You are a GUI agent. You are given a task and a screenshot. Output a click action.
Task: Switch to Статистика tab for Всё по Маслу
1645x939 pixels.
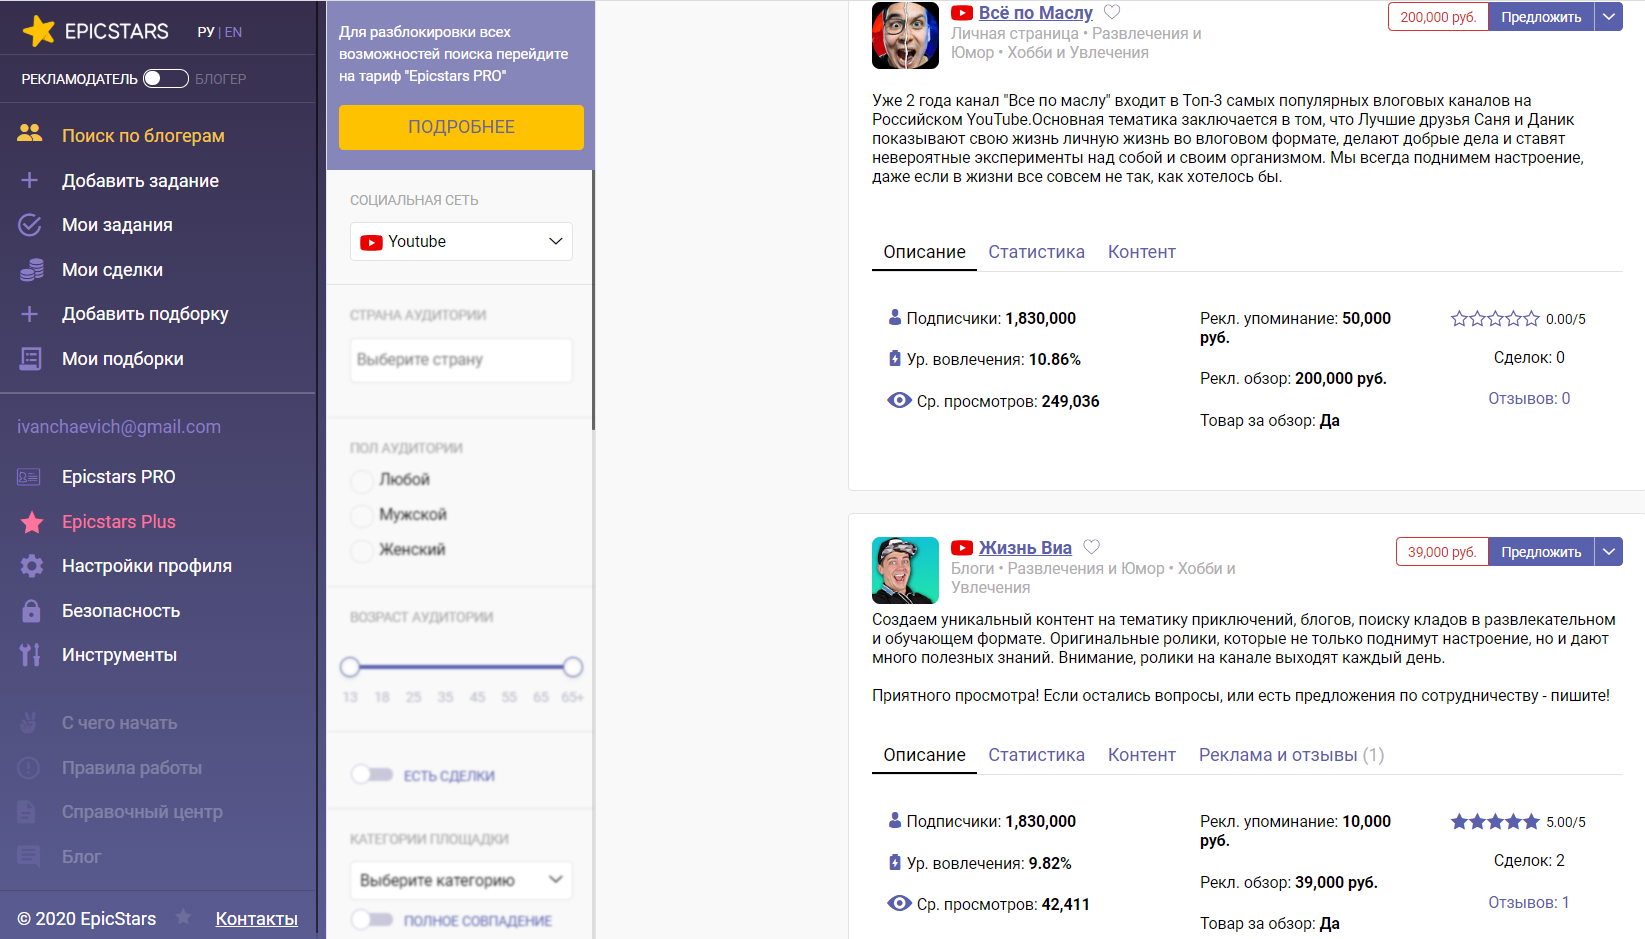click(x=1036, y=252)
